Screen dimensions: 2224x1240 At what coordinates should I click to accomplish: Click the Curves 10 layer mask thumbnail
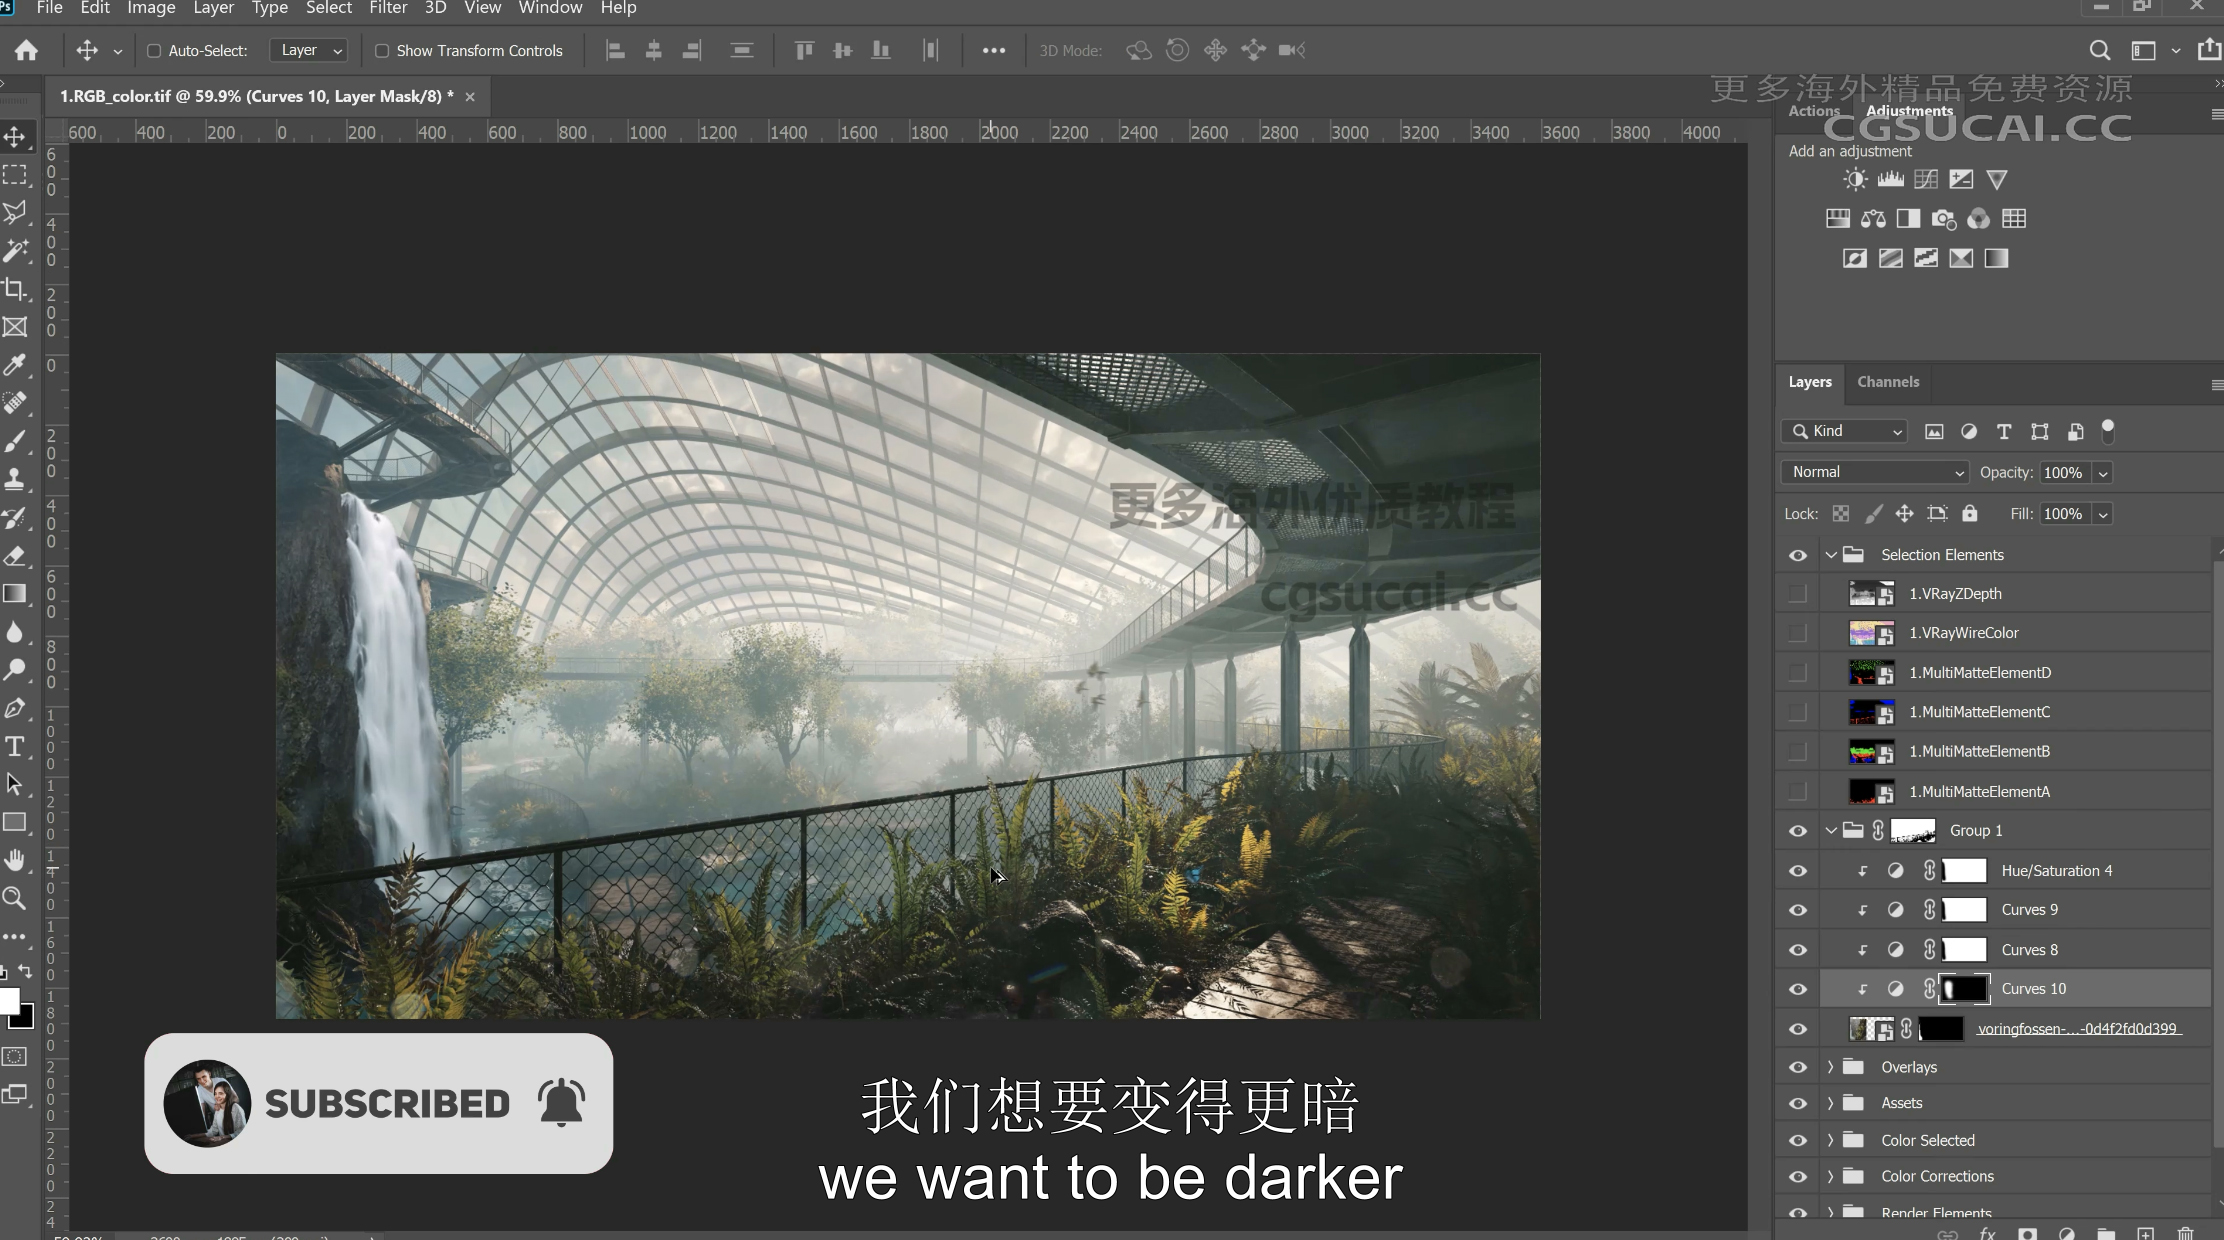point(1964,989)
